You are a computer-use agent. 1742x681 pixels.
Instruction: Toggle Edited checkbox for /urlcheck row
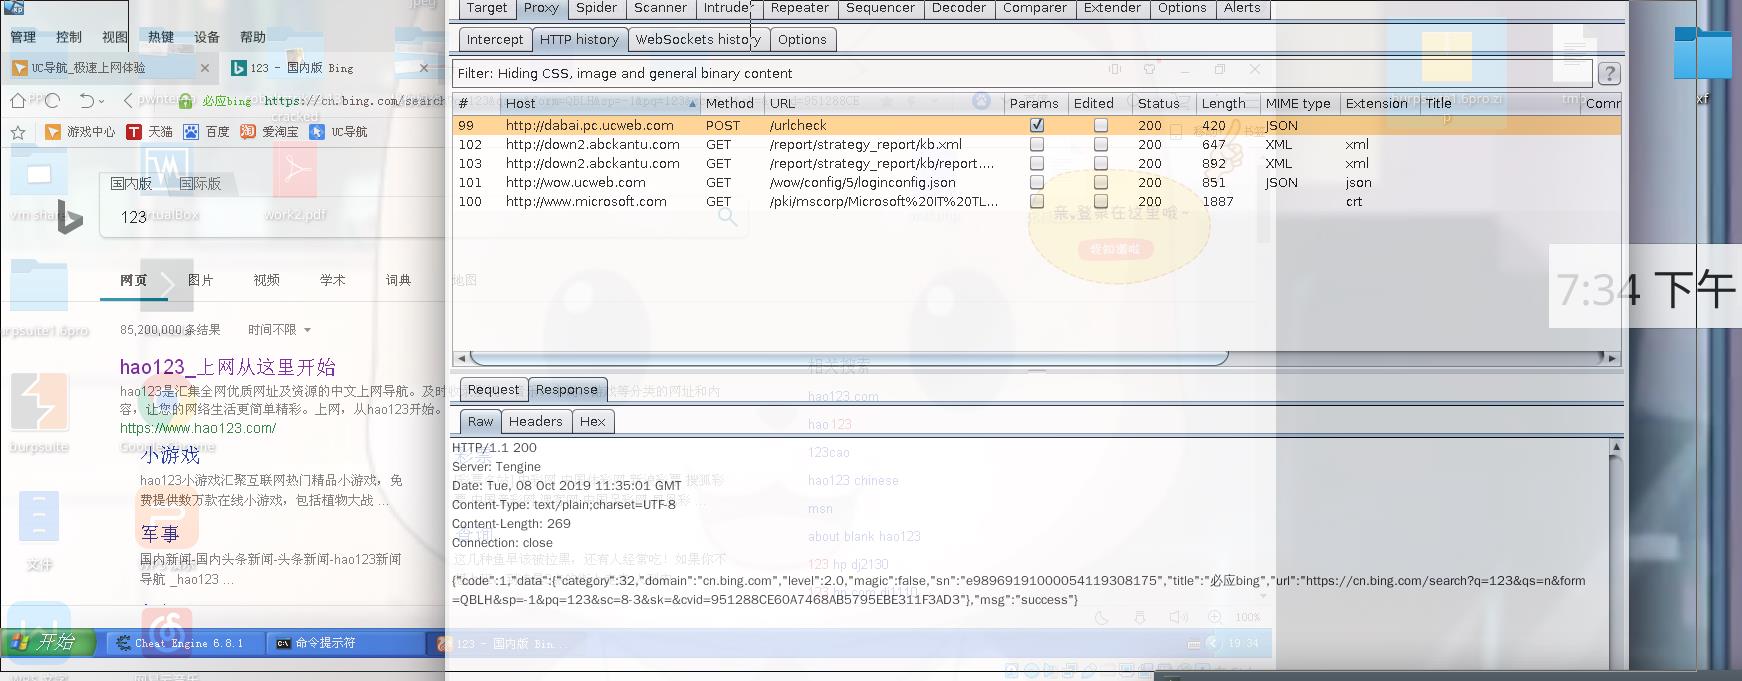1101,125
